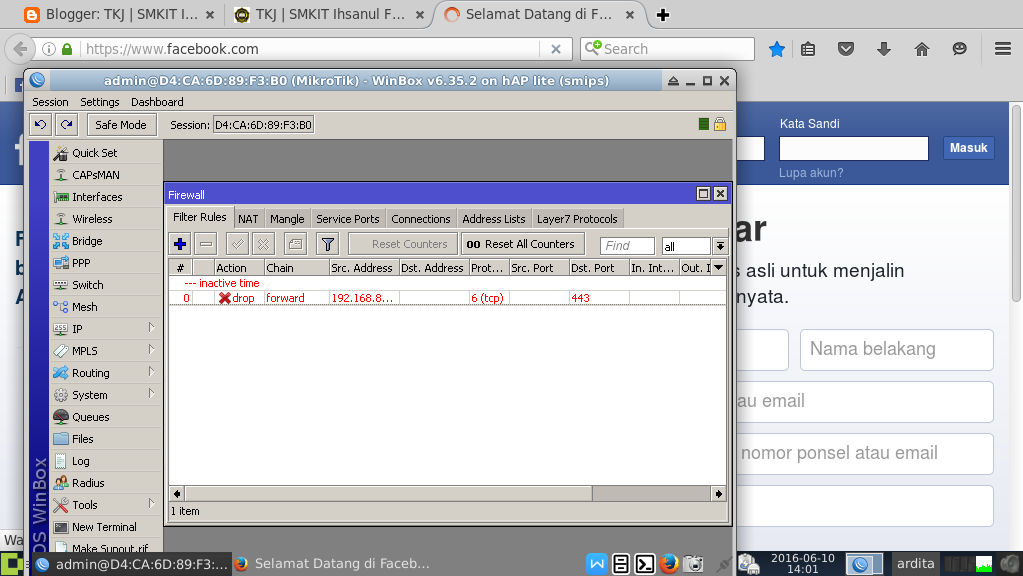Click the WinBox Redo arrow
The width and height of the screenshot is (1023, 576).
(67, 125)
